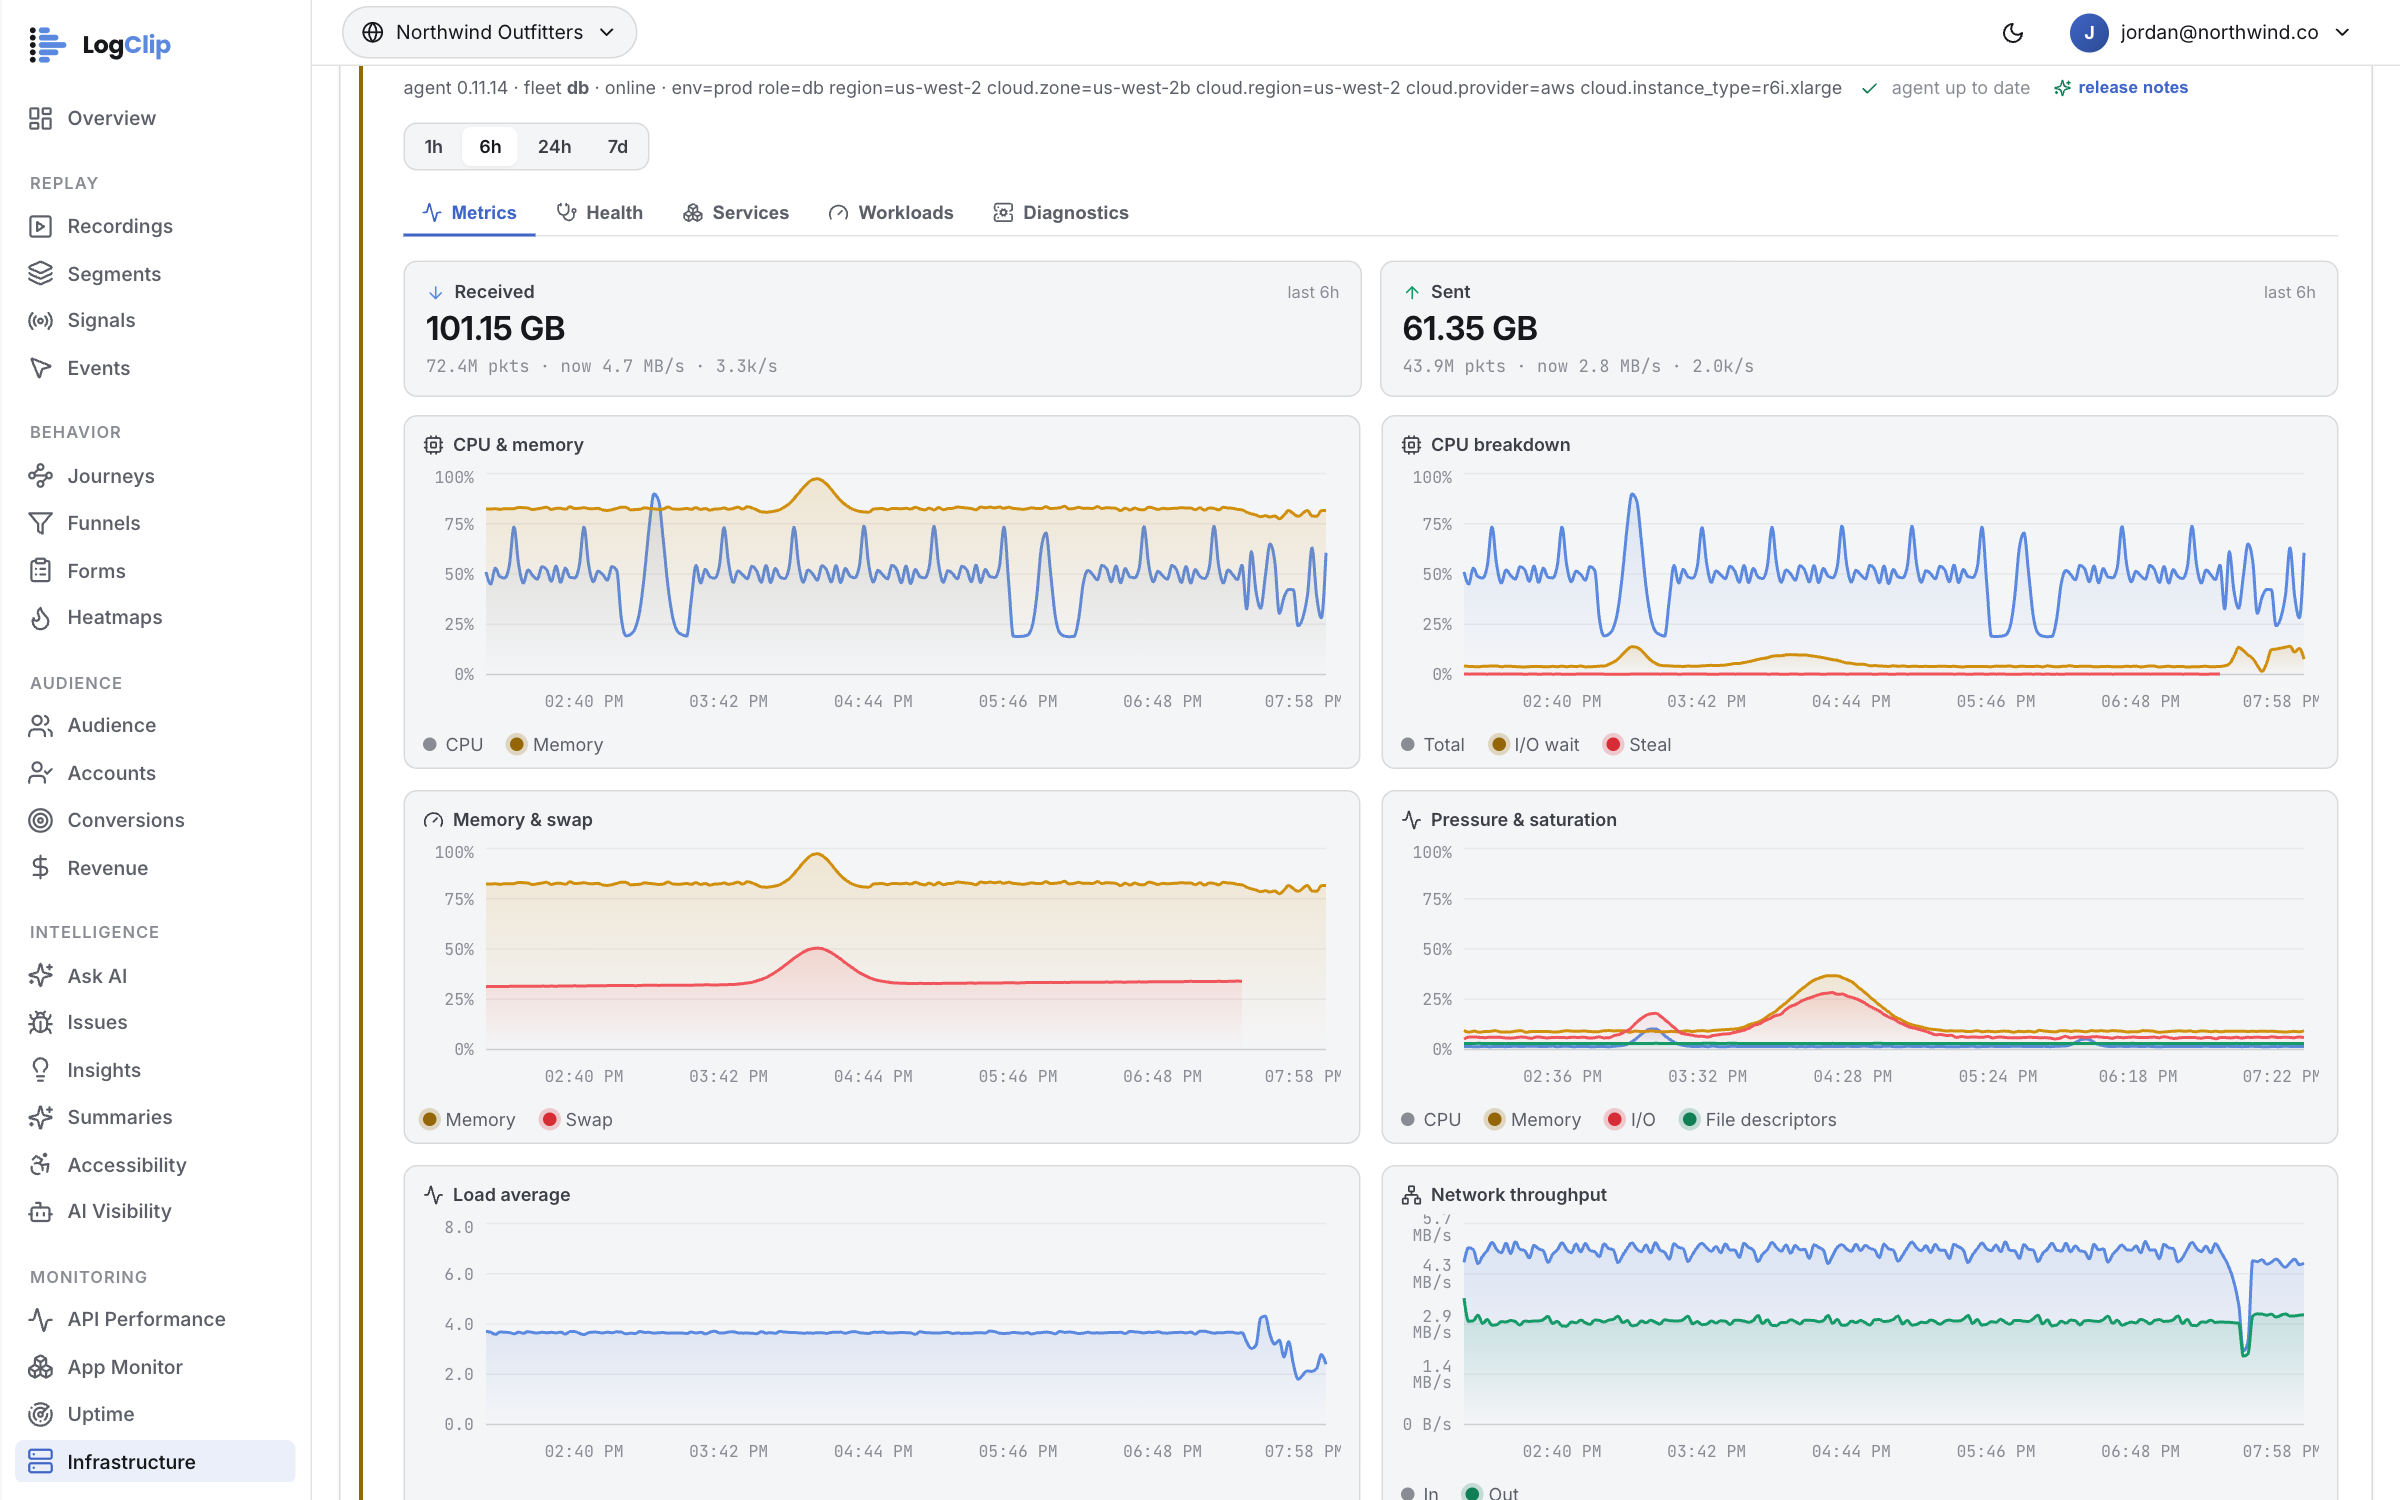The height and width of the screenshot is (1500, 2400).
Task: Click API Performance pulse icon
Action: pyautogui.click(x=40, y=1319)
